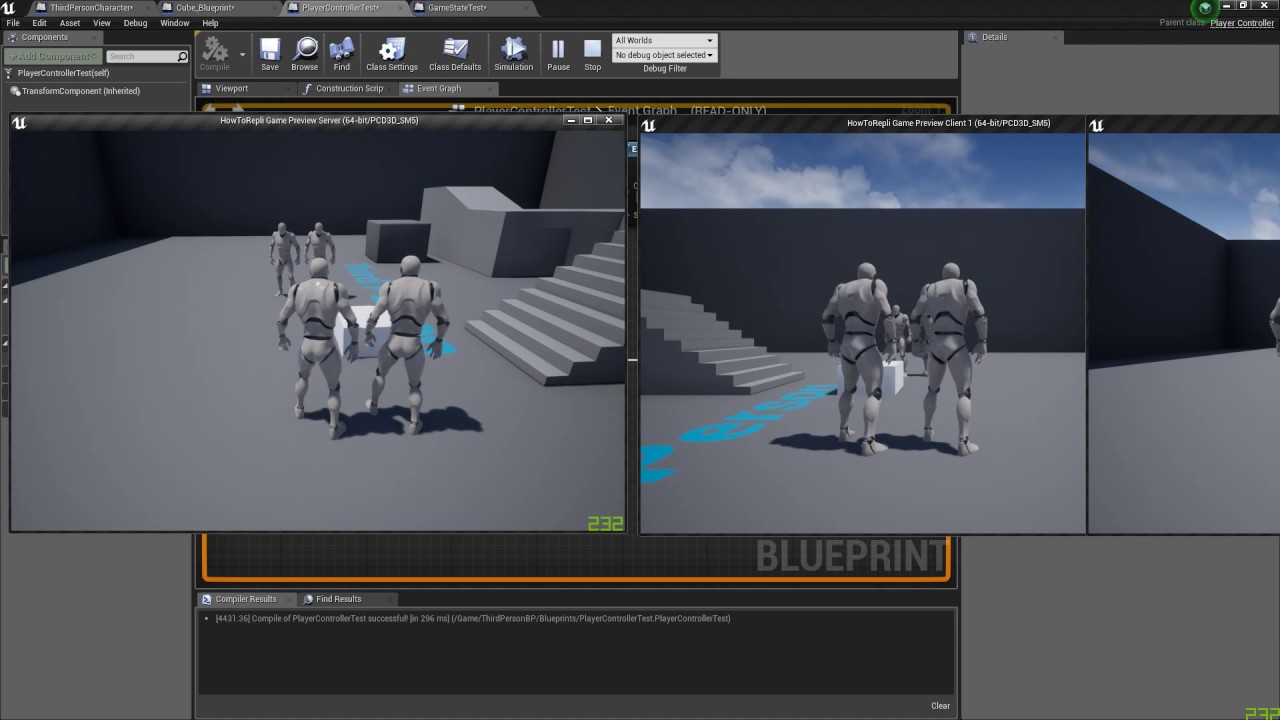Click the Unreal Engine logo at top-left
This screenshot has height=720, width=1280.
[x=9, y=8]
